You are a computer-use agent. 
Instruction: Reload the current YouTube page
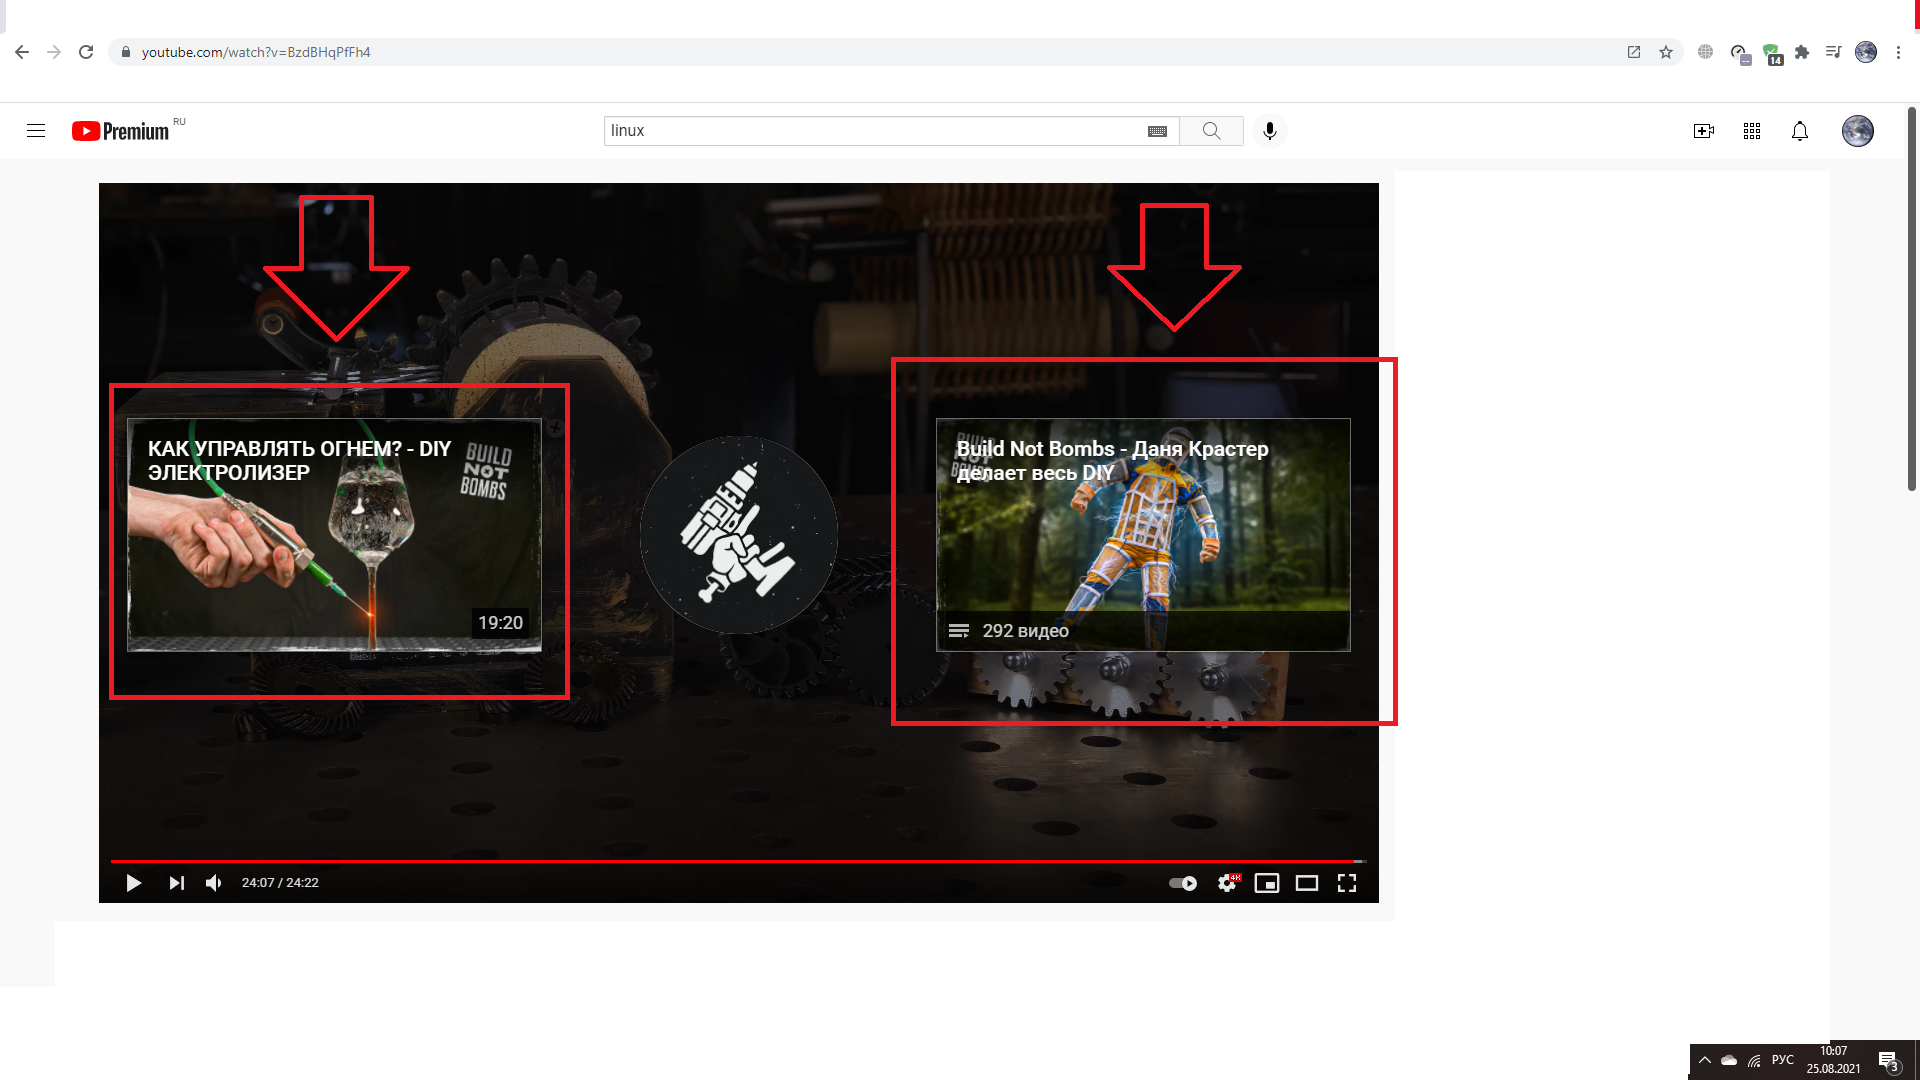(86, 52)
